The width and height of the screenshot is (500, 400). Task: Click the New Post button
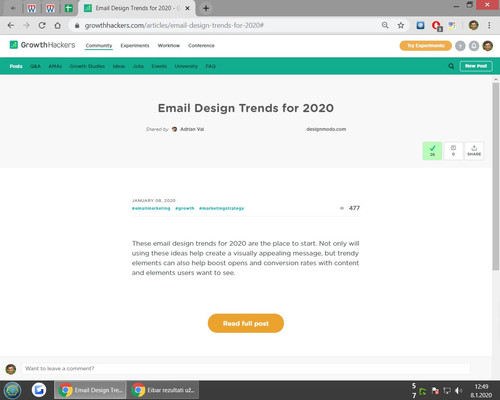(476, 66)
